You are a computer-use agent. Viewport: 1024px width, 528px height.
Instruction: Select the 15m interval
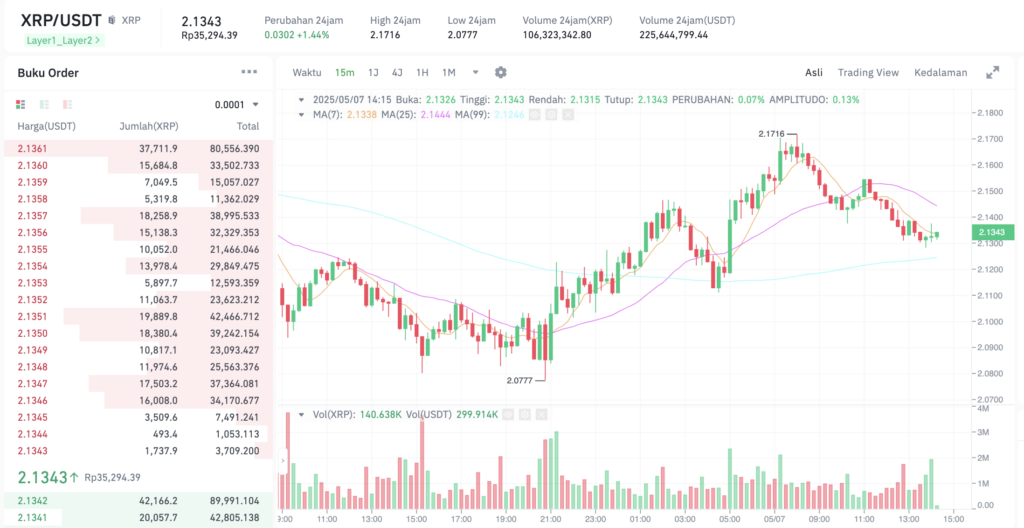click(345, 73)
